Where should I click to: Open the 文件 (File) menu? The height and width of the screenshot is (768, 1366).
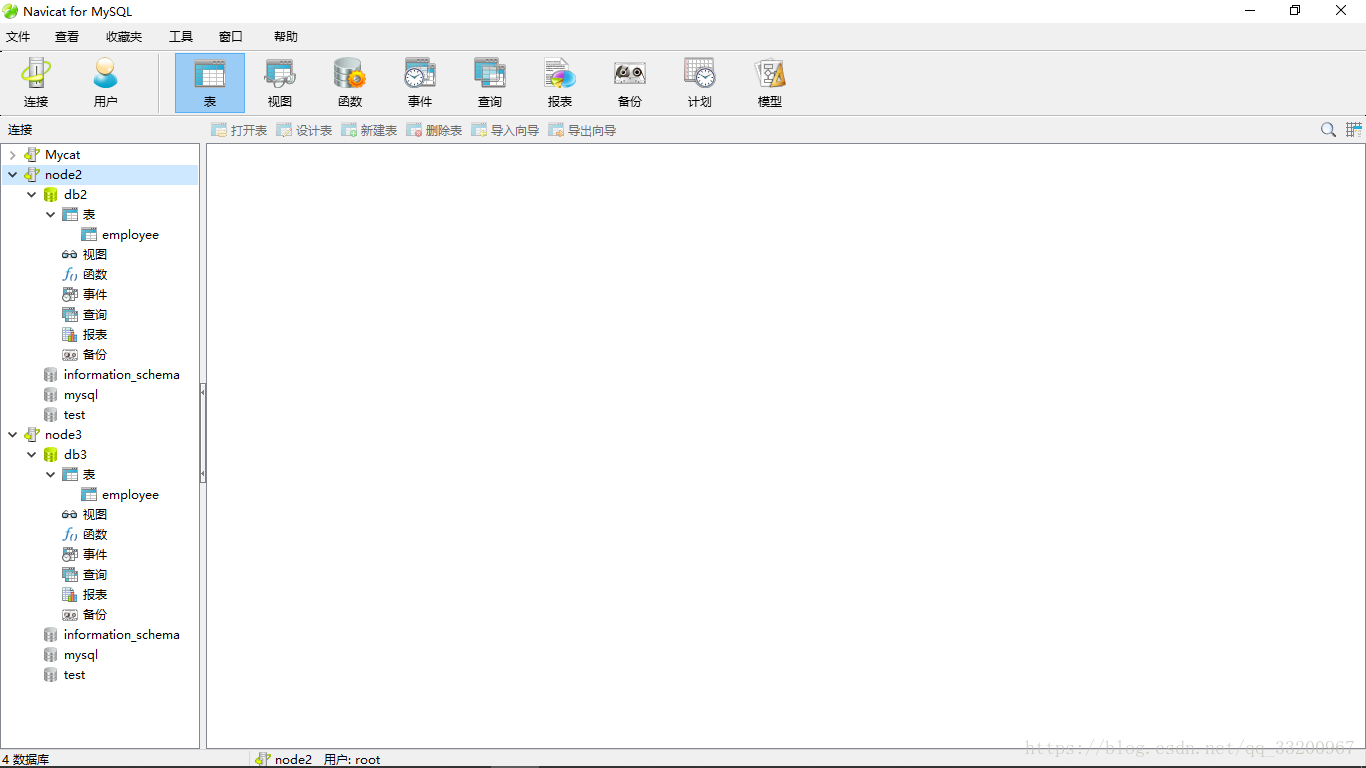[18, 37]
